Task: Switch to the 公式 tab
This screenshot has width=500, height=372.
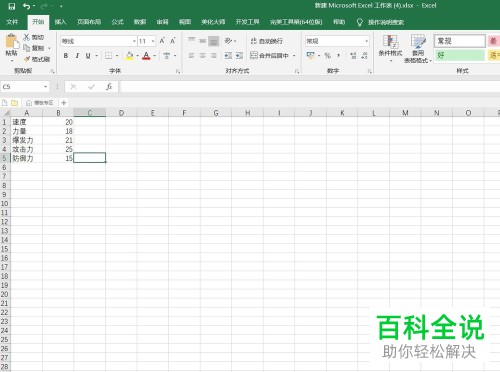Action: 117,22
